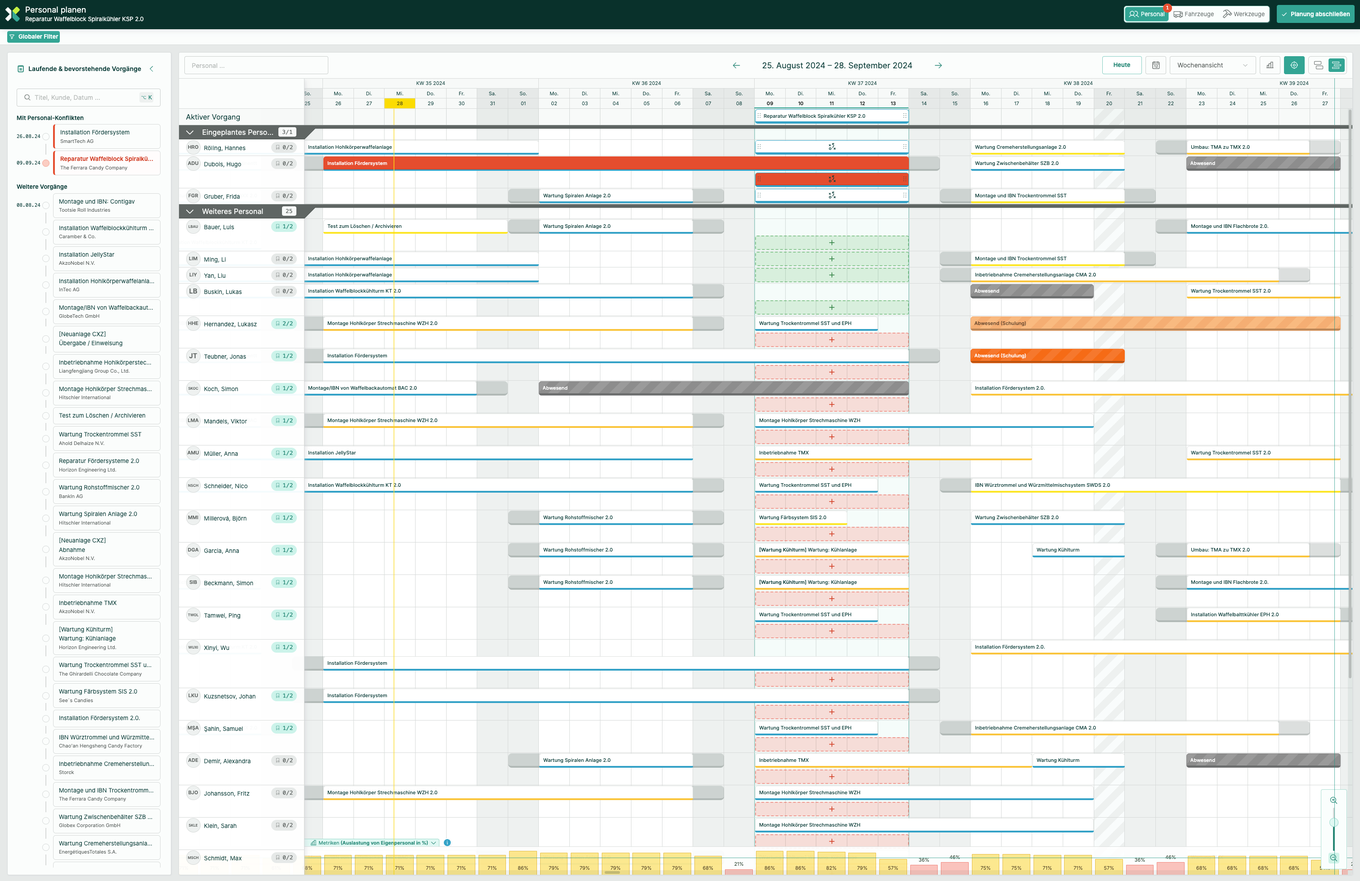Go to previous period with left arrow

tap(737, 65)
